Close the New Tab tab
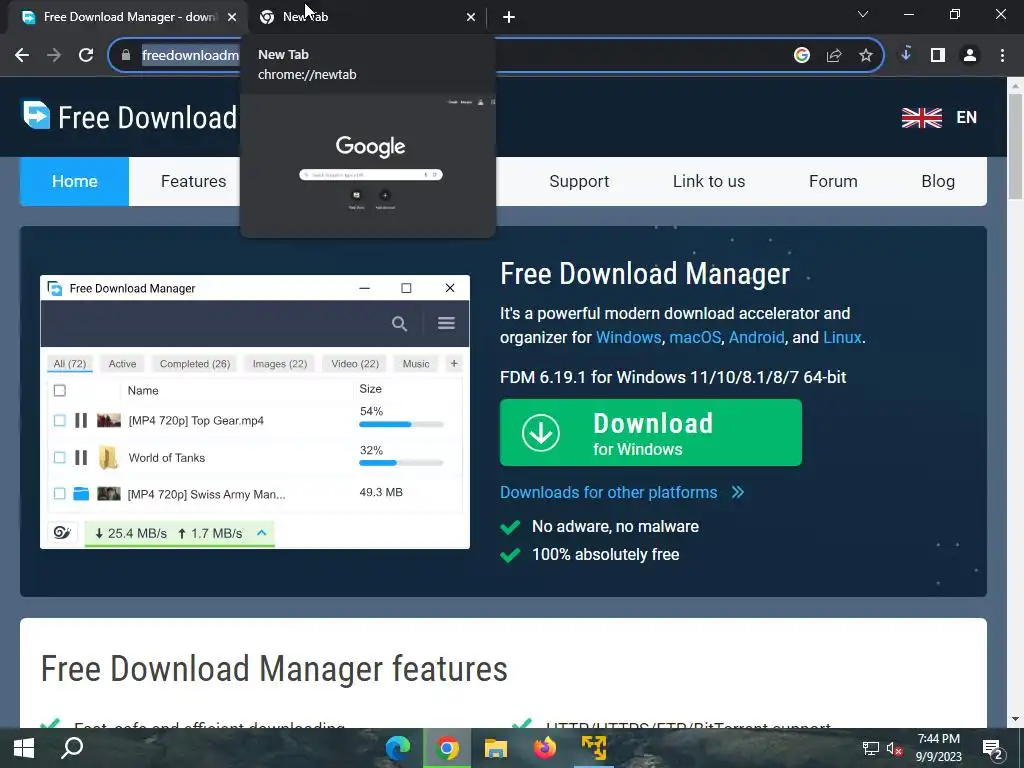The height and width of the screenshot is (768, 1024). [471, 17]
